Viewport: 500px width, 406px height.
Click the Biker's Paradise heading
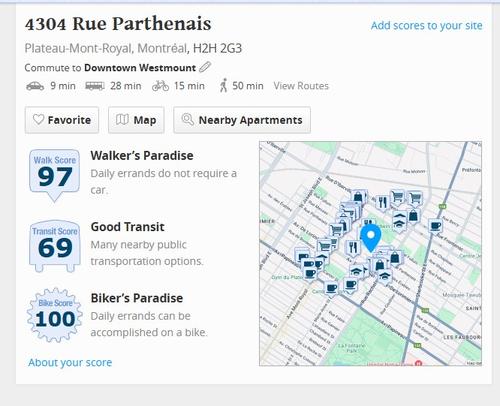point(137,298)
